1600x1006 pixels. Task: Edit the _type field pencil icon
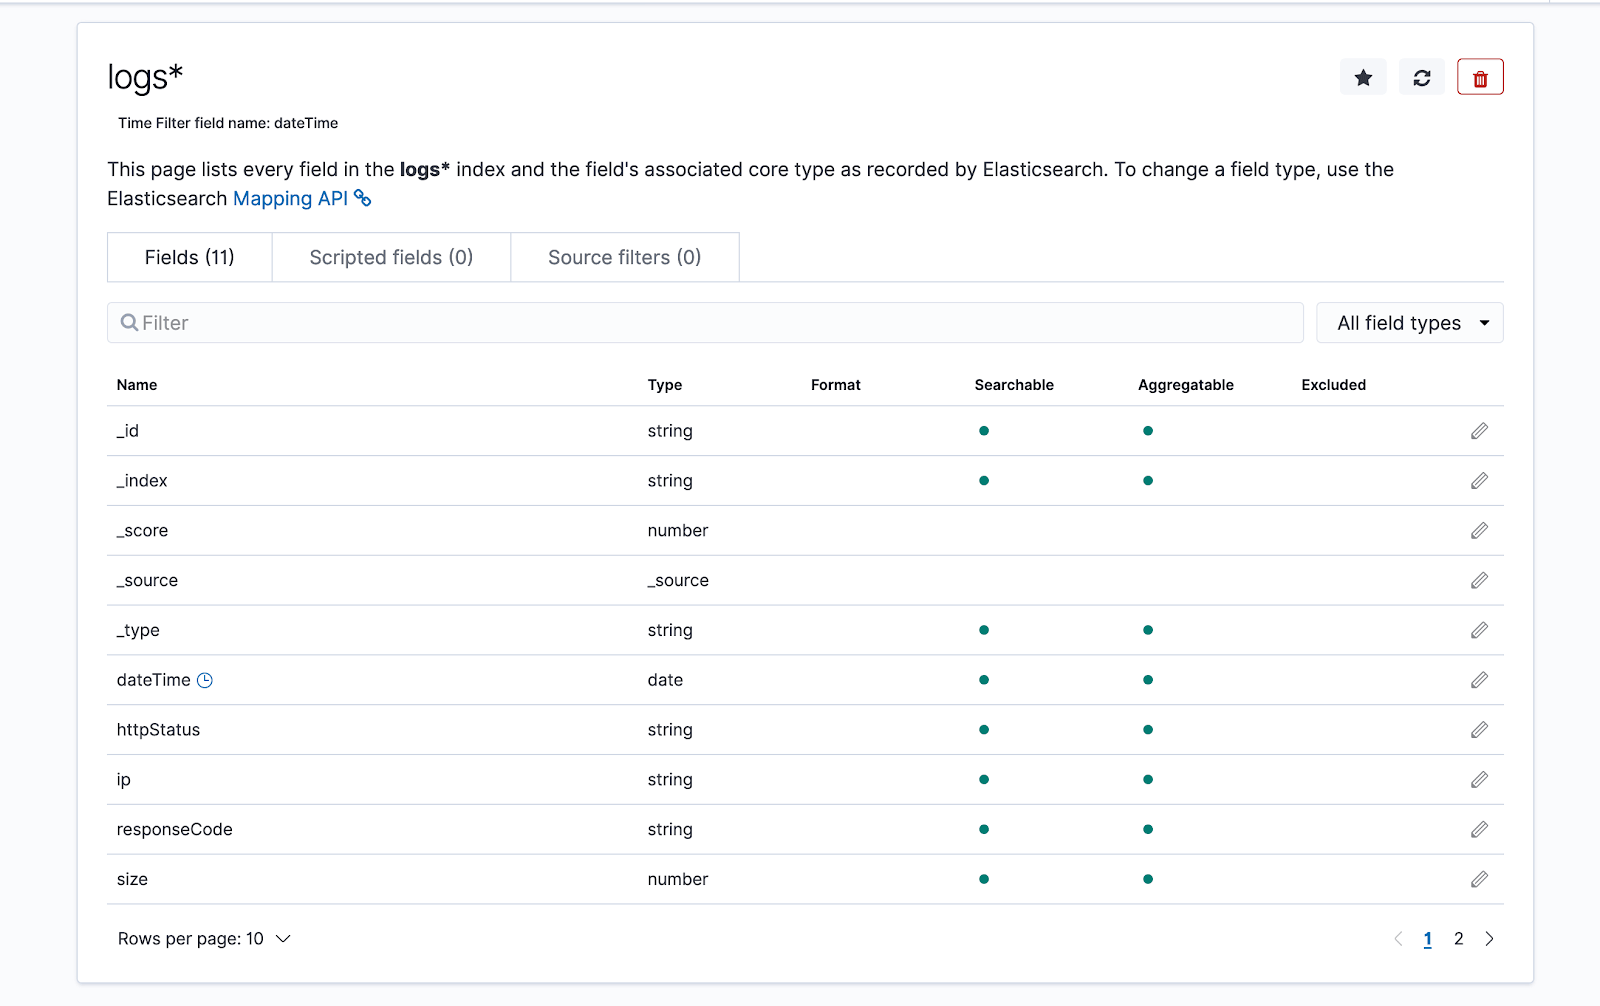[x=1479, y=630]
